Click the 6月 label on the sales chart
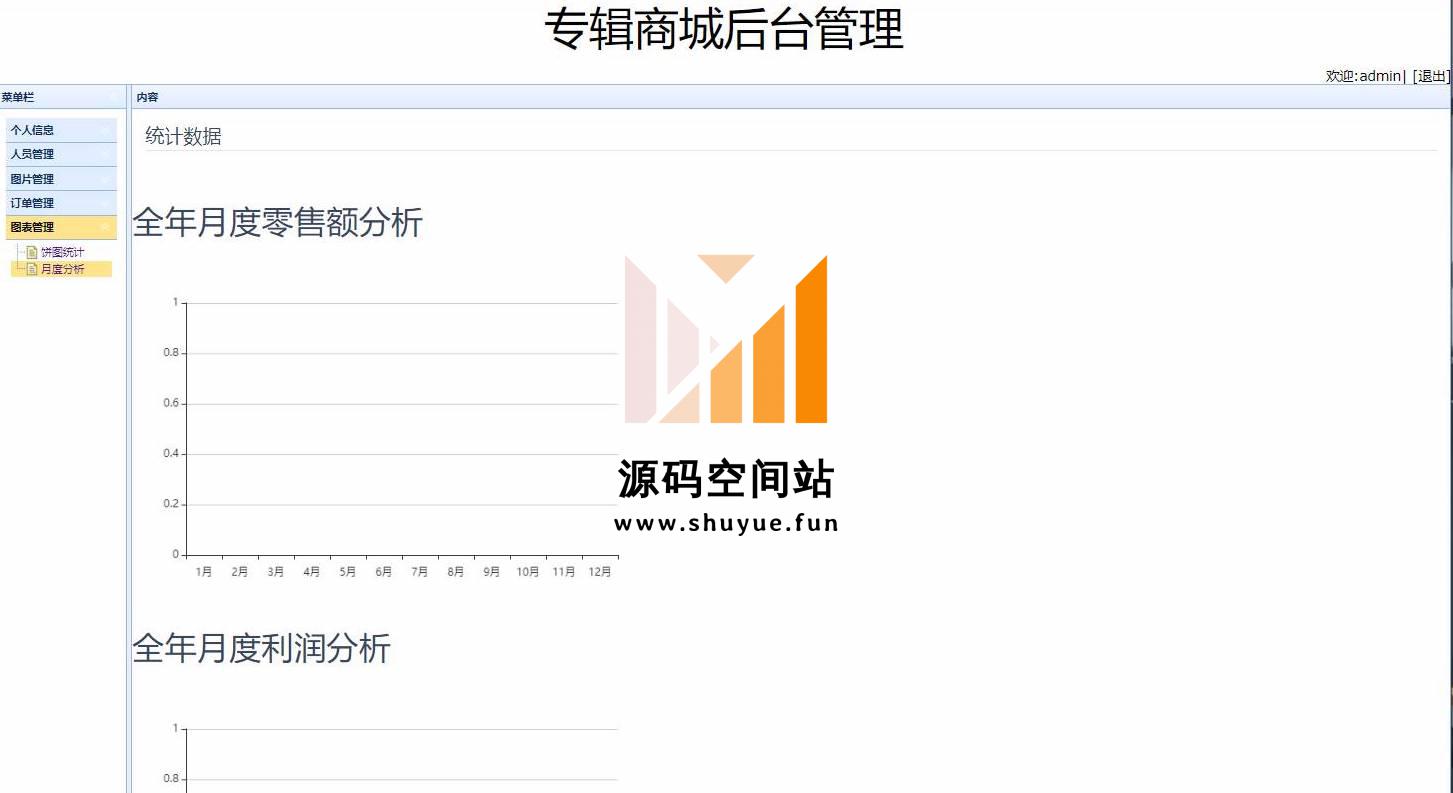 (x=384, y=572)
